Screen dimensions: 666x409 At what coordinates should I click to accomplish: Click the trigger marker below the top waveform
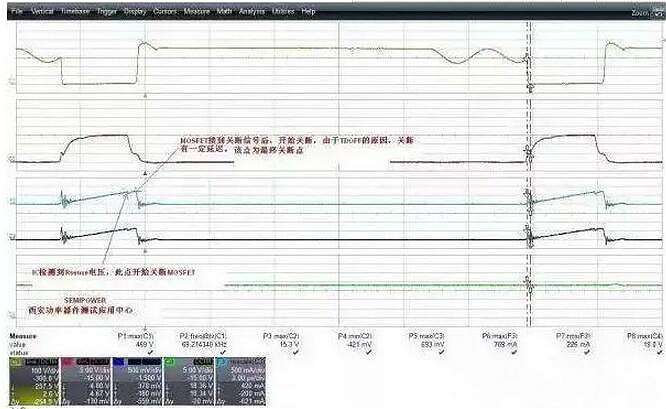[x=146, y=95]
